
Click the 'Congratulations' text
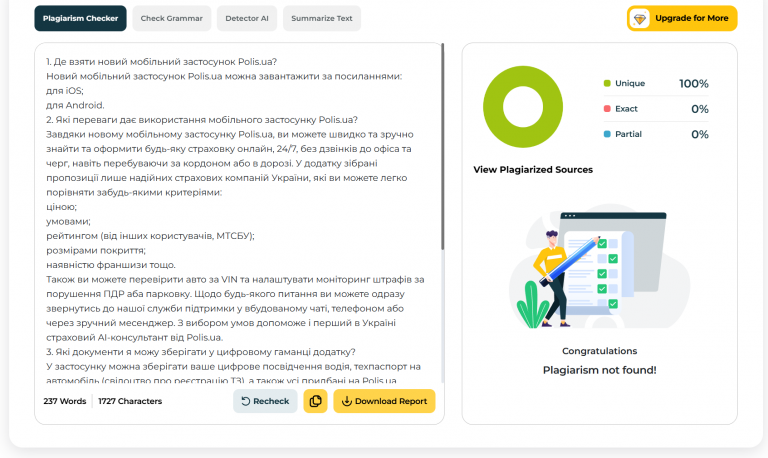(600, 351)
